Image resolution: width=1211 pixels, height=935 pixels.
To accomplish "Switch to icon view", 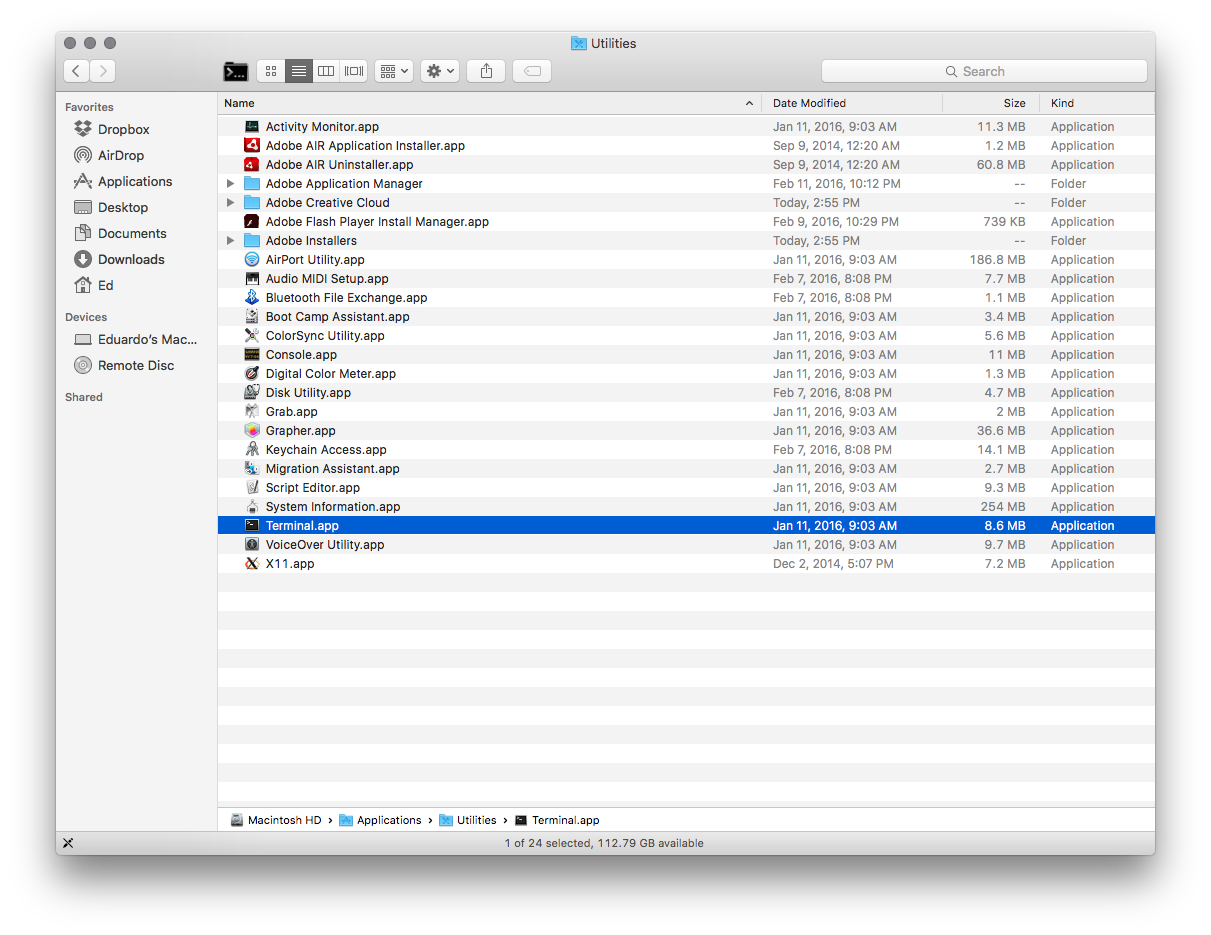I will point(270,71).
